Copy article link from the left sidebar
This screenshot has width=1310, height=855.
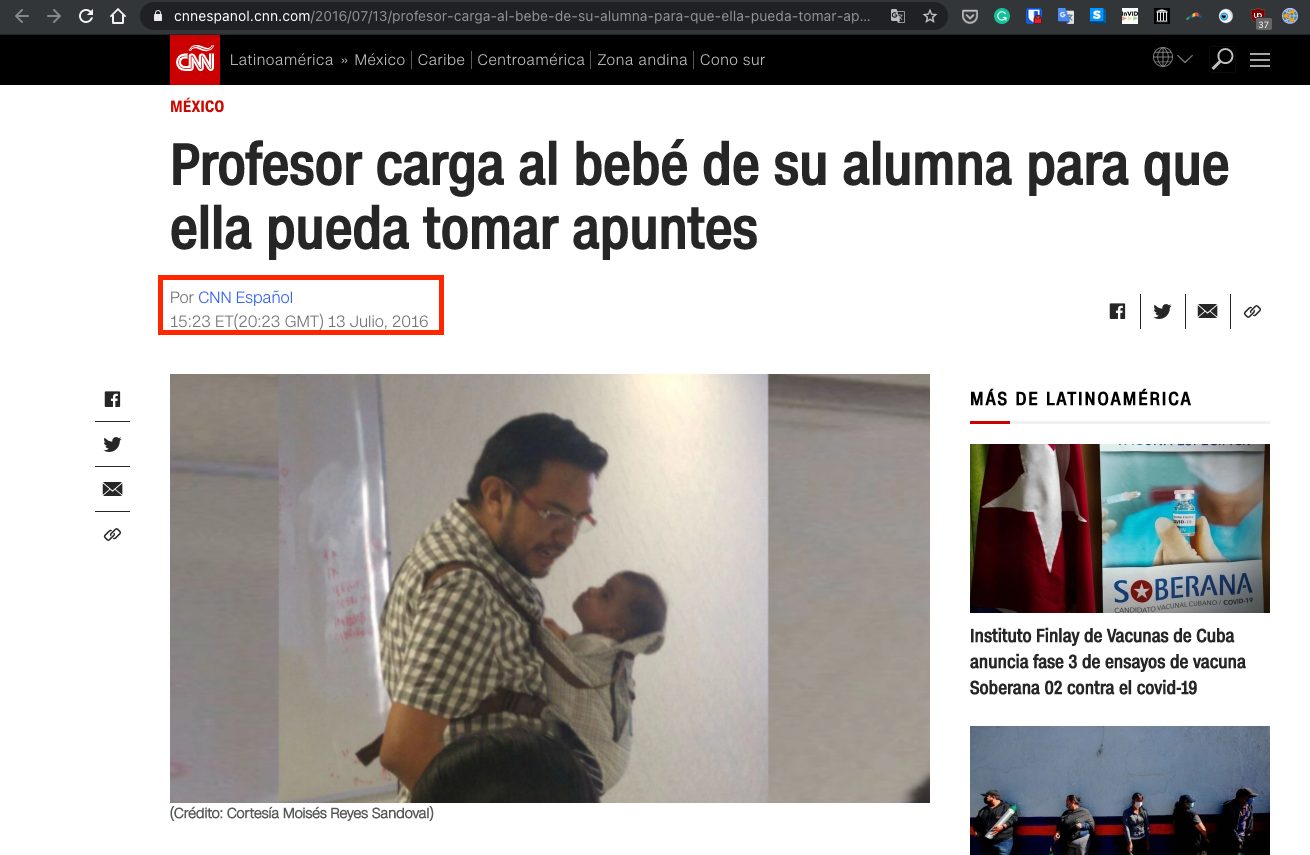coord(112,535)
